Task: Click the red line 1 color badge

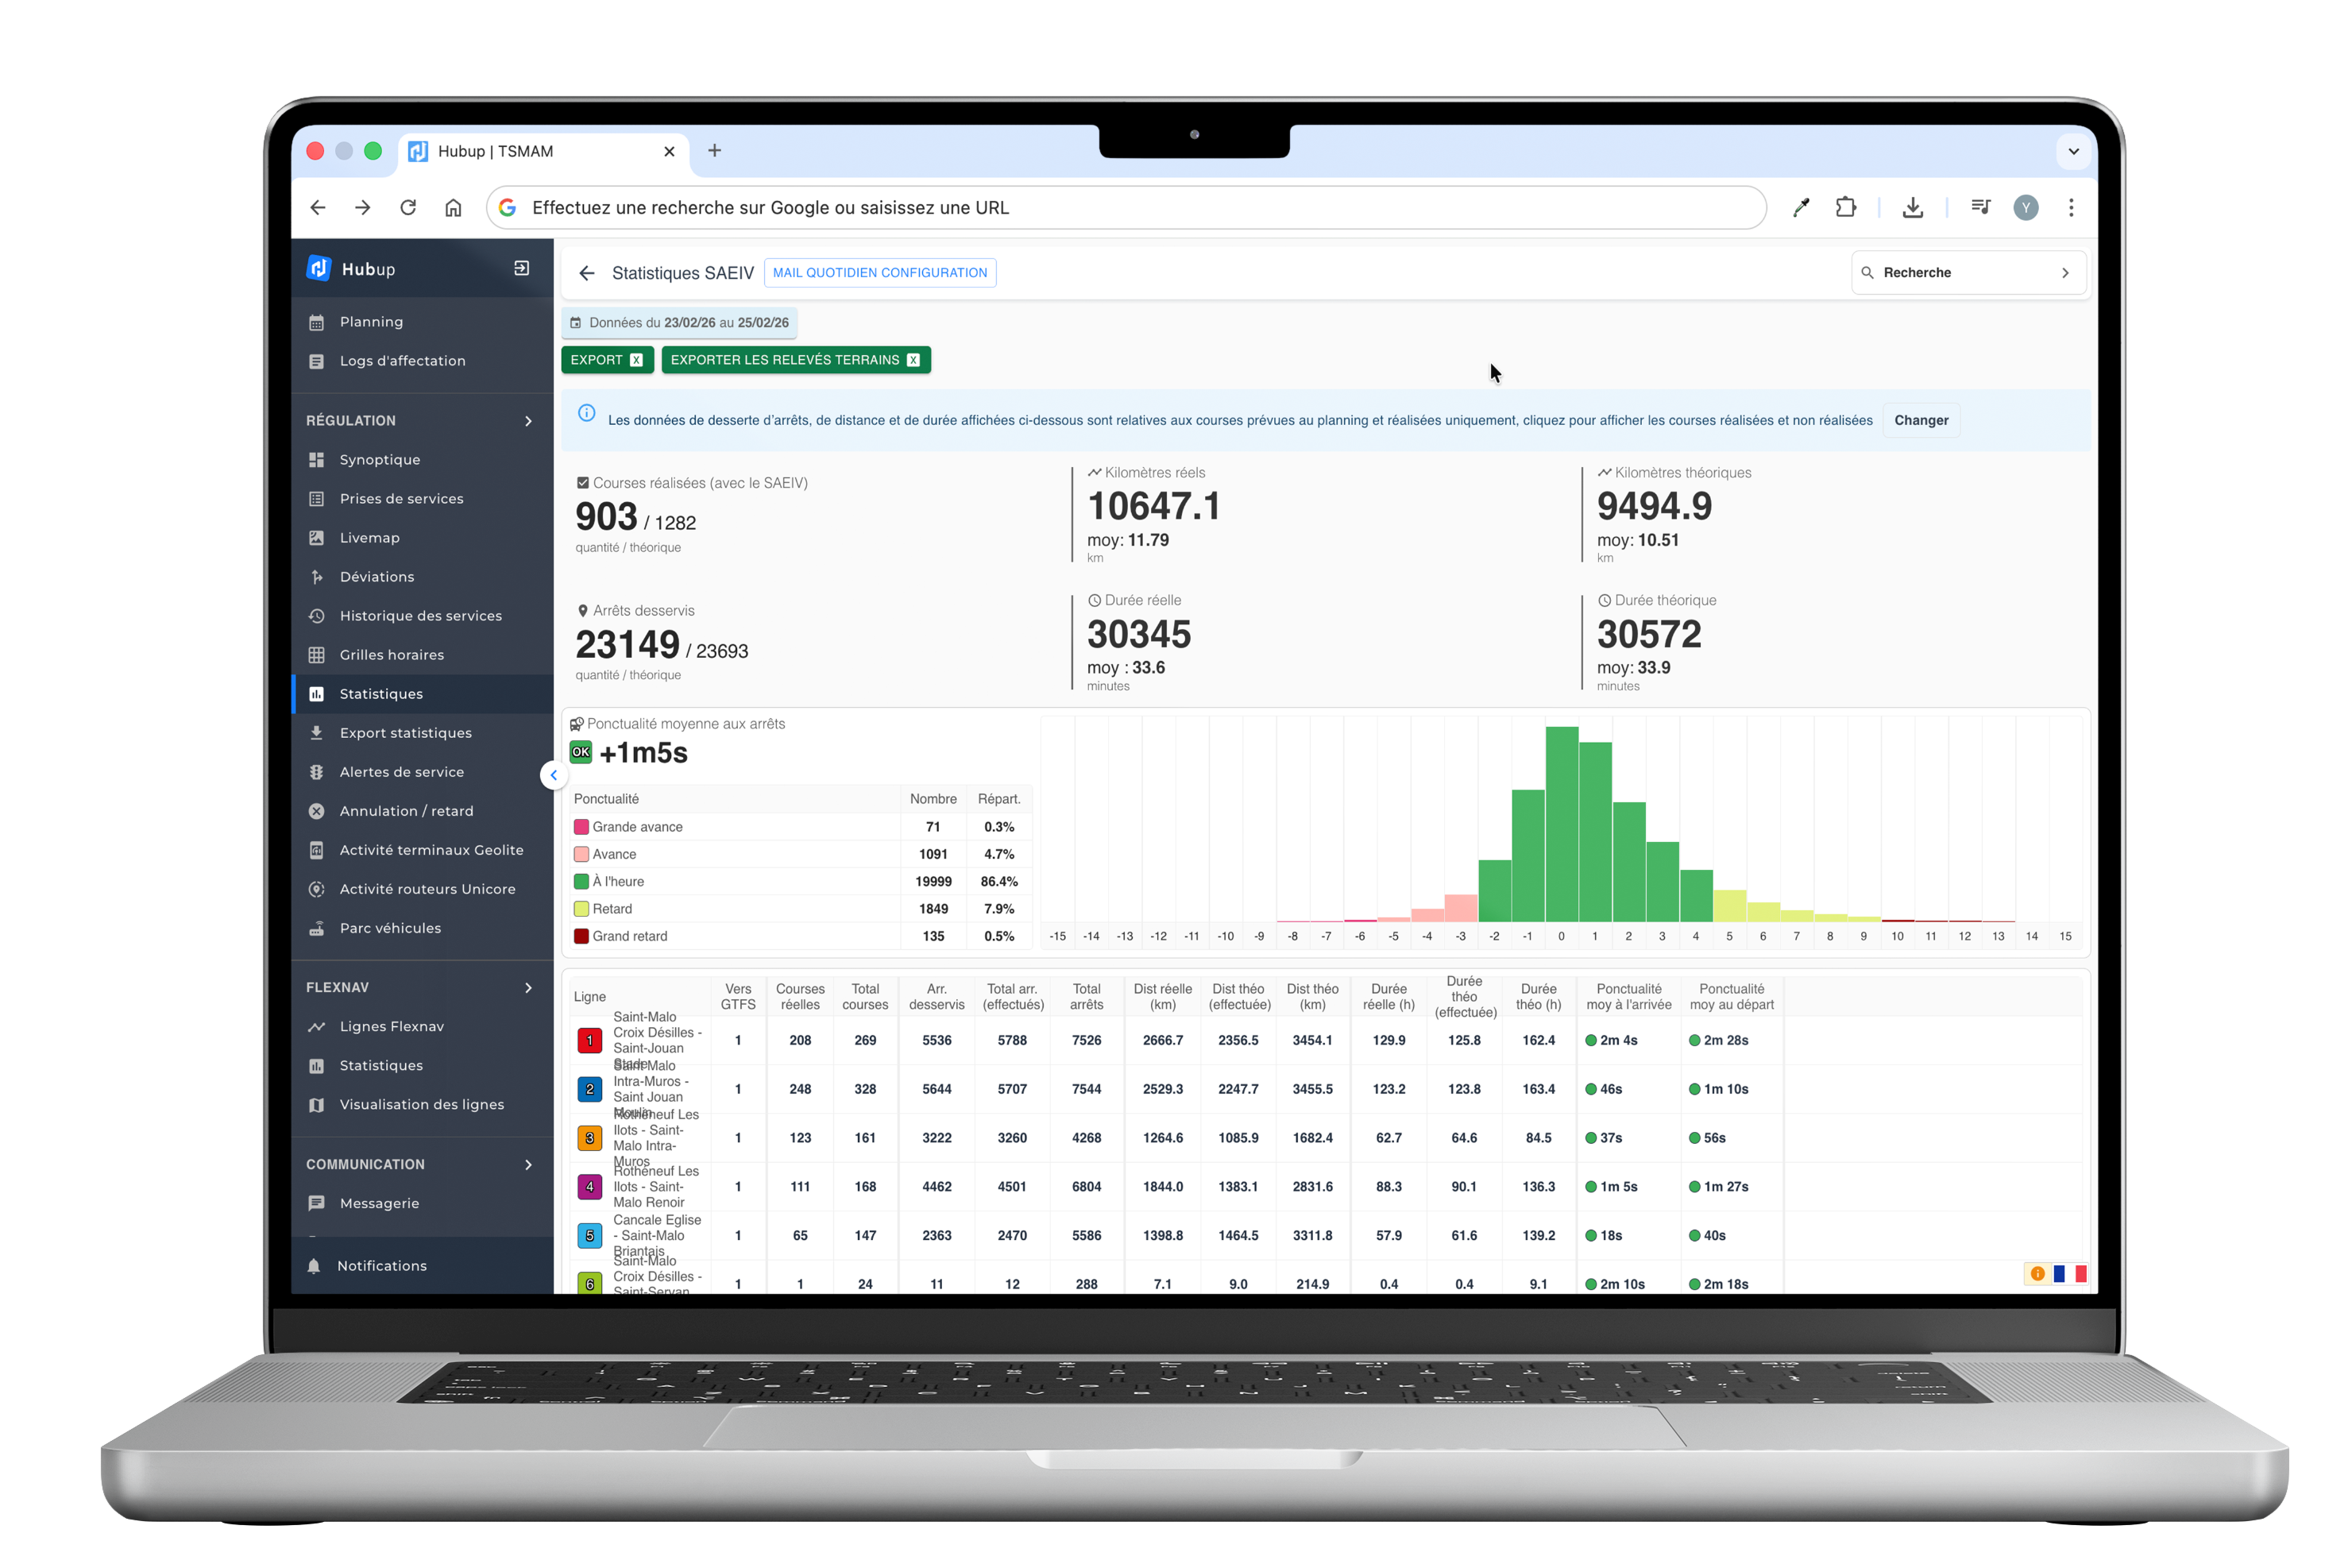Action: (x=589, y=1041)
